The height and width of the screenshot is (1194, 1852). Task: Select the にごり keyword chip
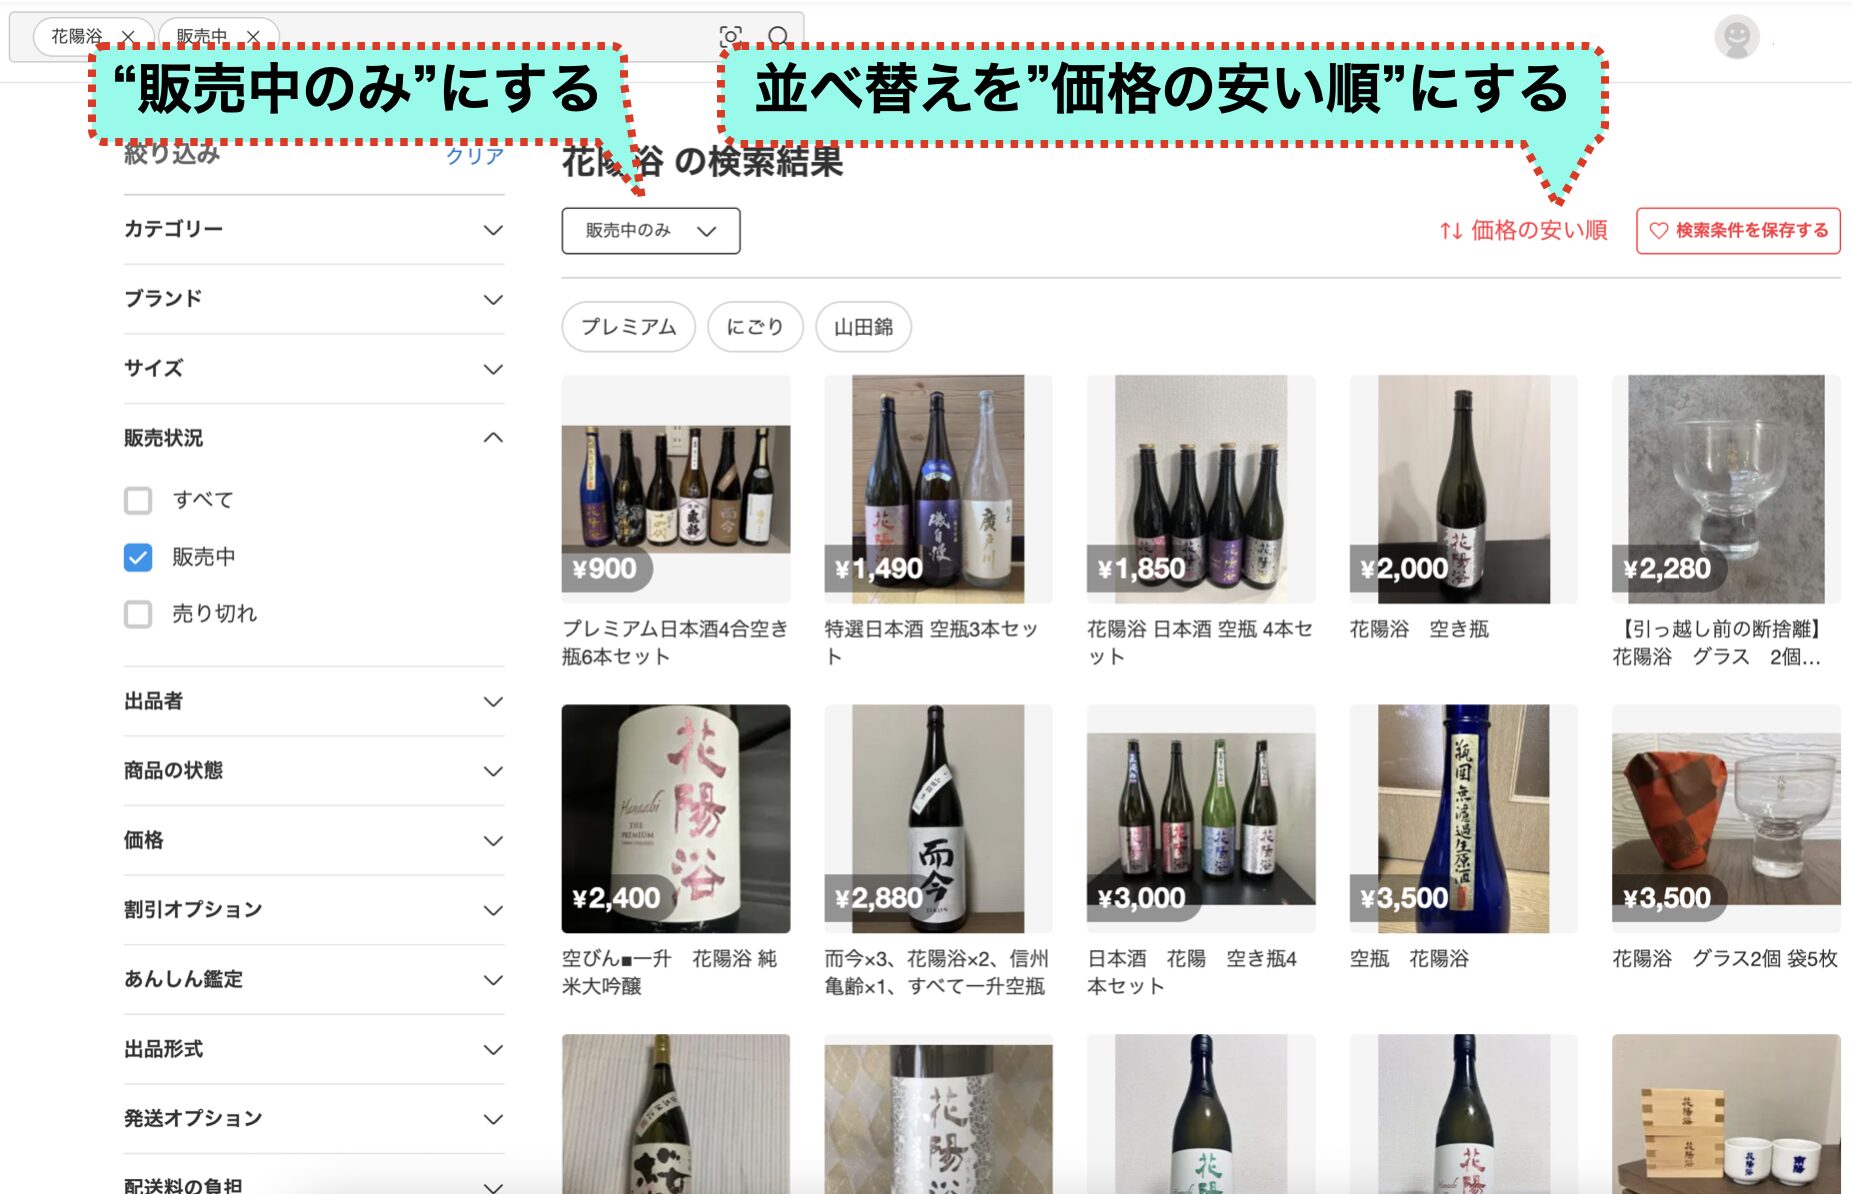(755, 327)
